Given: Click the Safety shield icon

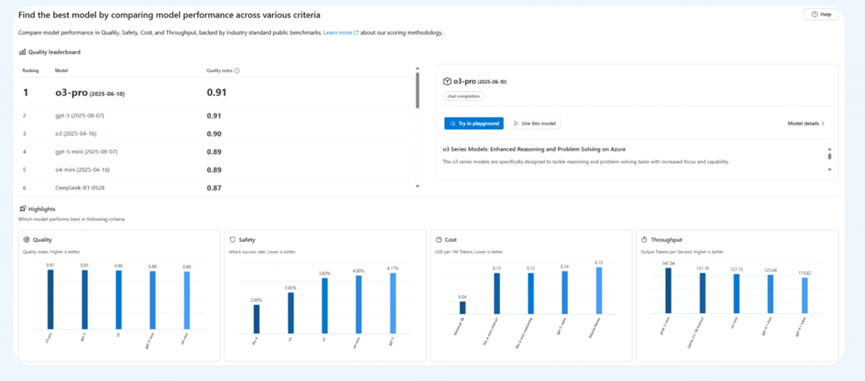Looking at the screenshot, I should pyautogui.click(x=232, y=240).
